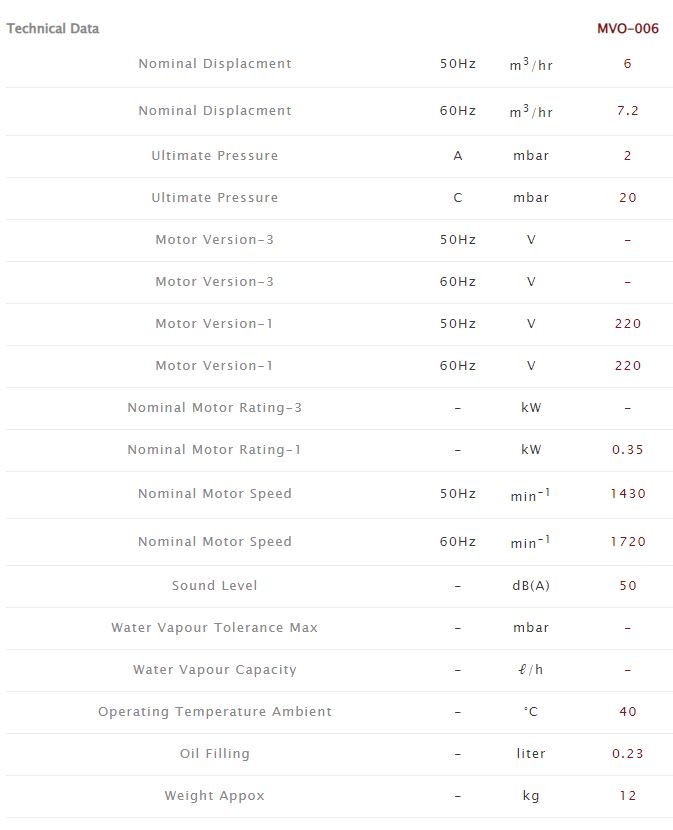This screenshot has height=830, width=673.
Task: Click the Oil Filling row label
Action: 215,753
